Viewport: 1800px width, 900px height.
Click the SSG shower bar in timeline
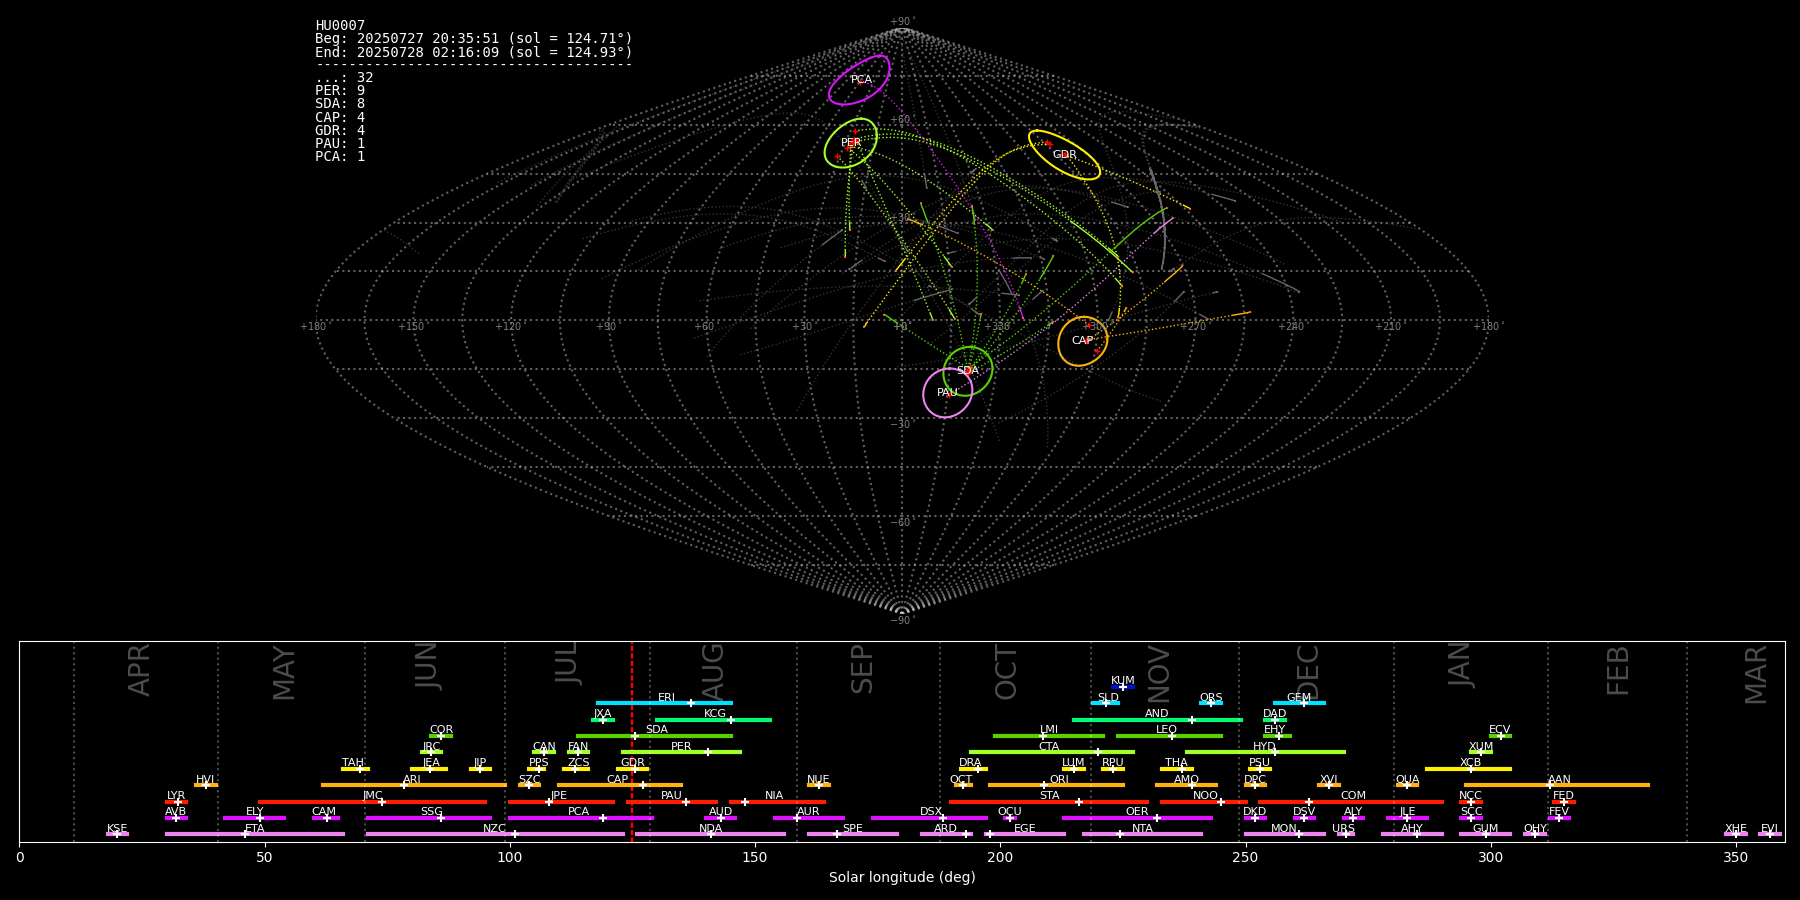click(429, 818)
